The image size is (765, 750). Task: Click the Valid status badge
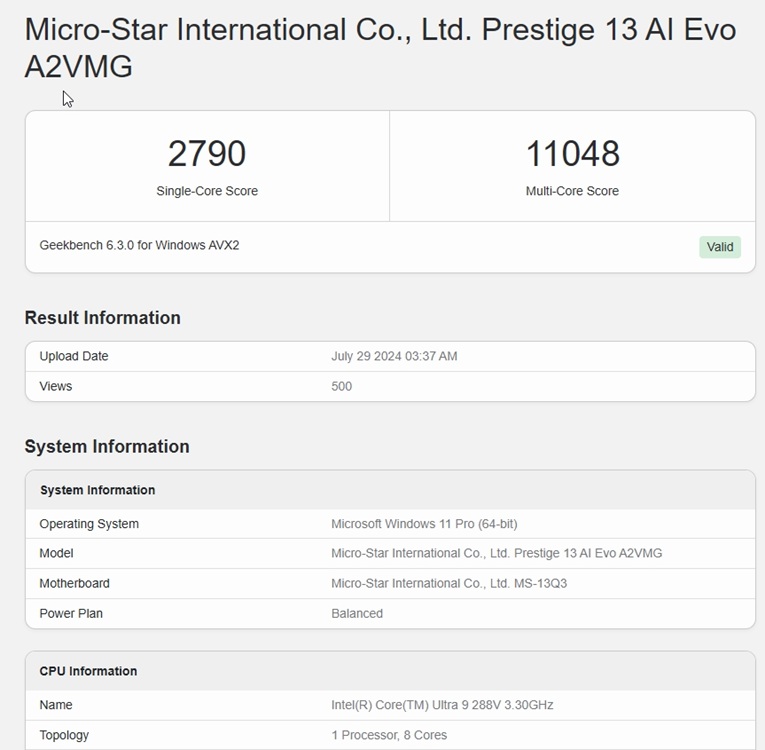click(720, 247)
